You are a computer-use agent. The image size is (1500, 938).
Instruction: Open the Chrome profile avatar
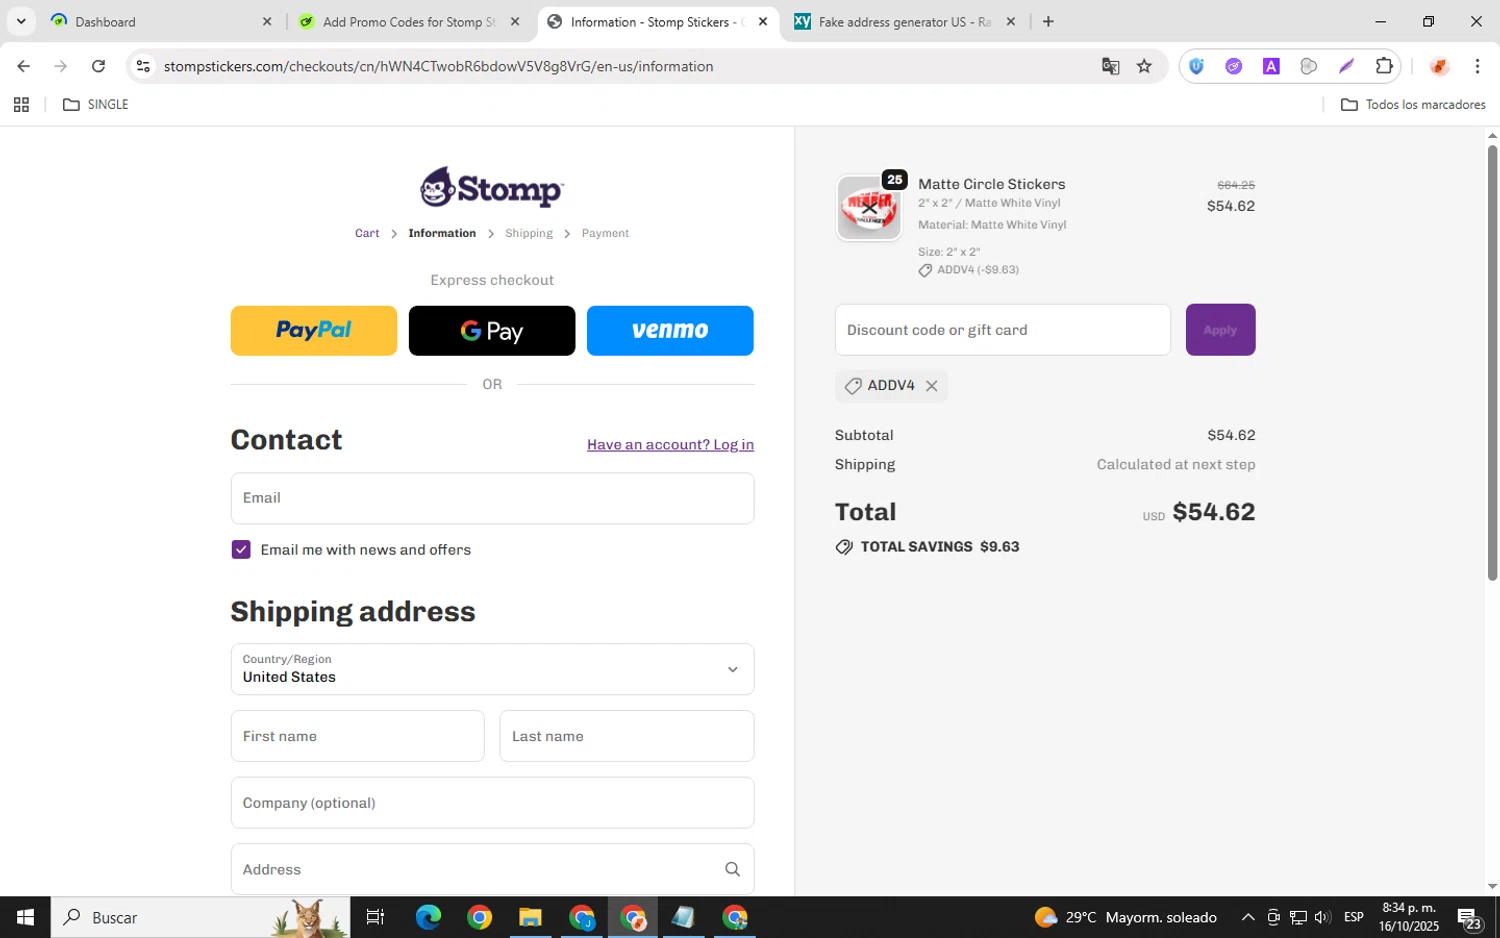(x=1439, y=66)
